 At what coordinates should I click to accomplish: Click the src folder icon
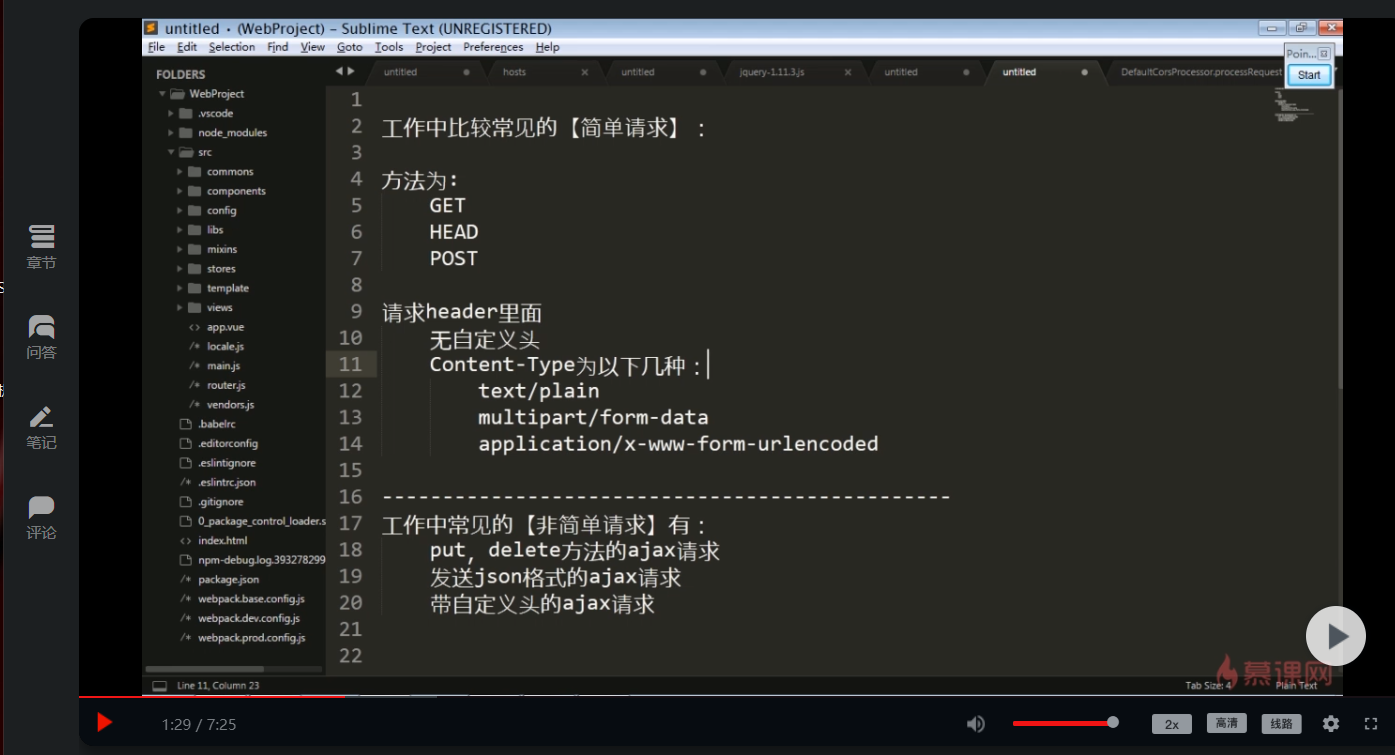pyautogui.click(x=186, y=152)
